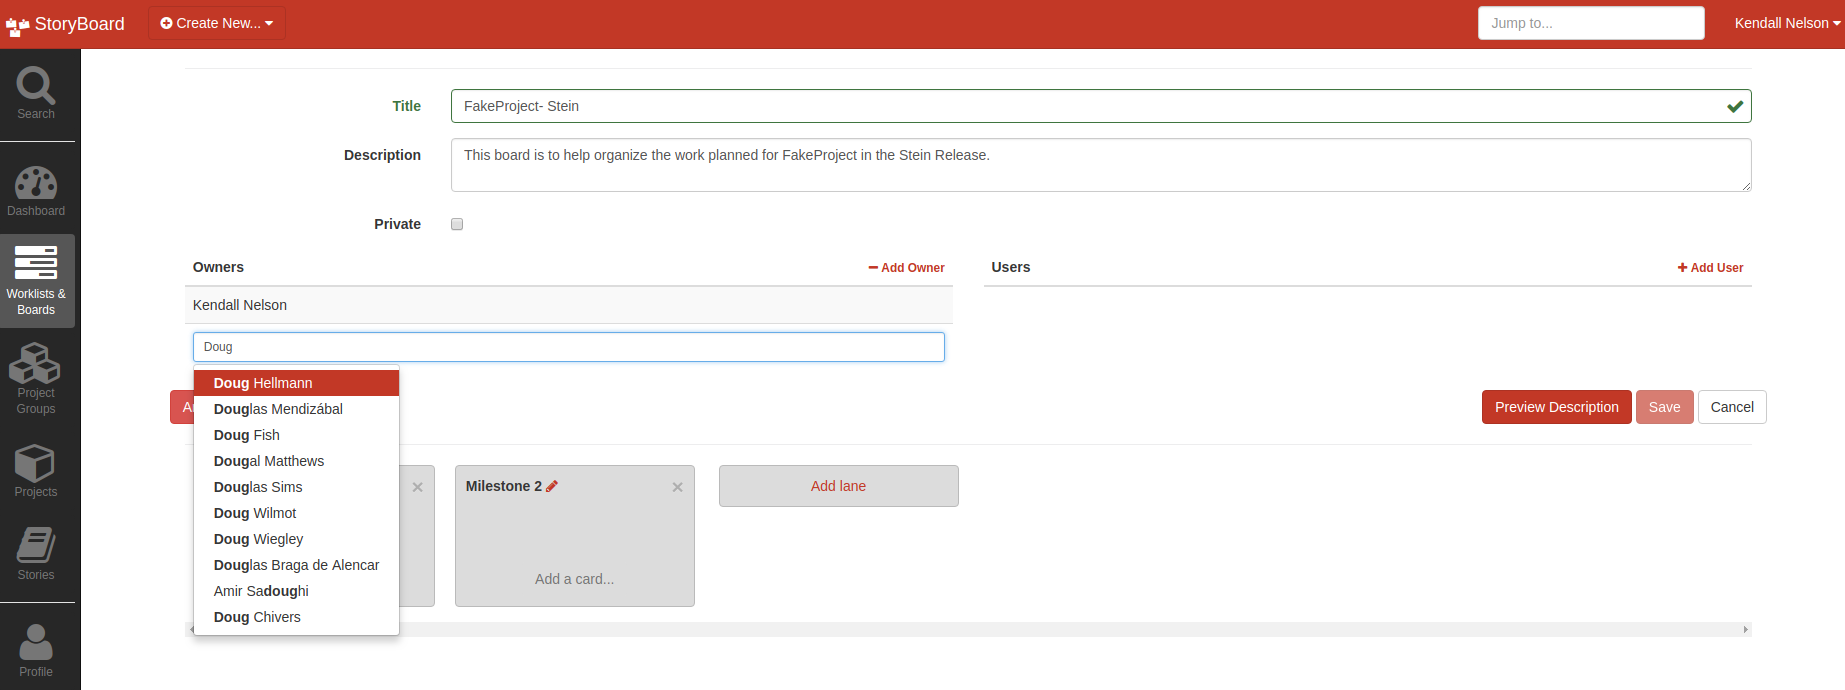Open Worklists & Boards sidebar icon
This screenshot has height=690, width=1845.
[36, 281]
